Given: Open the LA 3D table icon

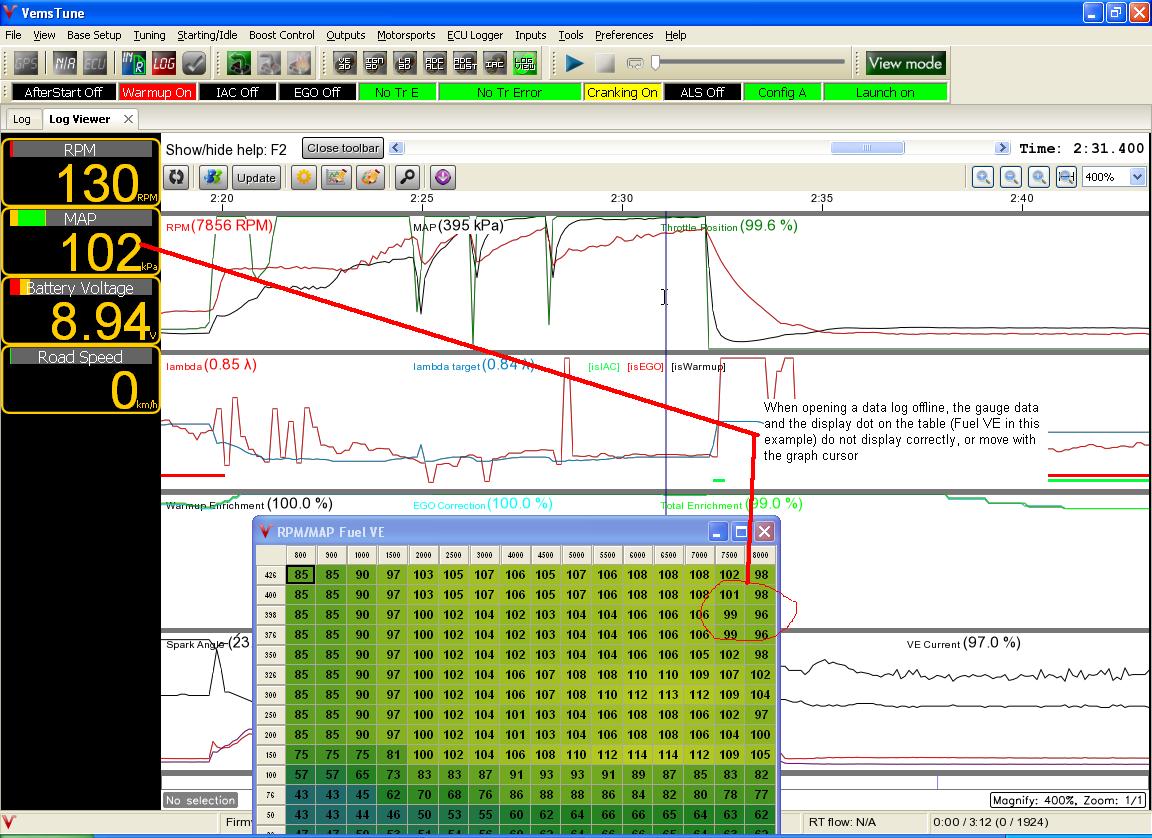Looking at the screenshot, I should pyautogui.click(x=405, y=63).
